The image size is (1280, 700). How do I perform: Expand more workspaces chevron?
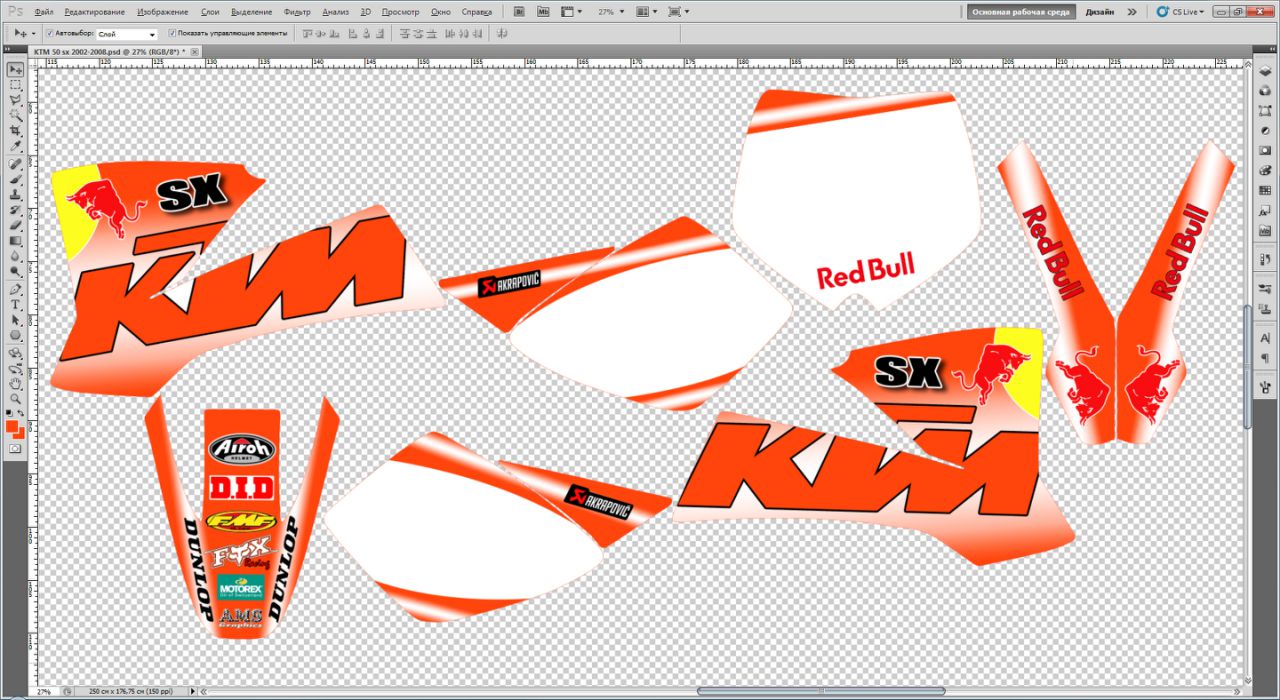point(1132,12)
